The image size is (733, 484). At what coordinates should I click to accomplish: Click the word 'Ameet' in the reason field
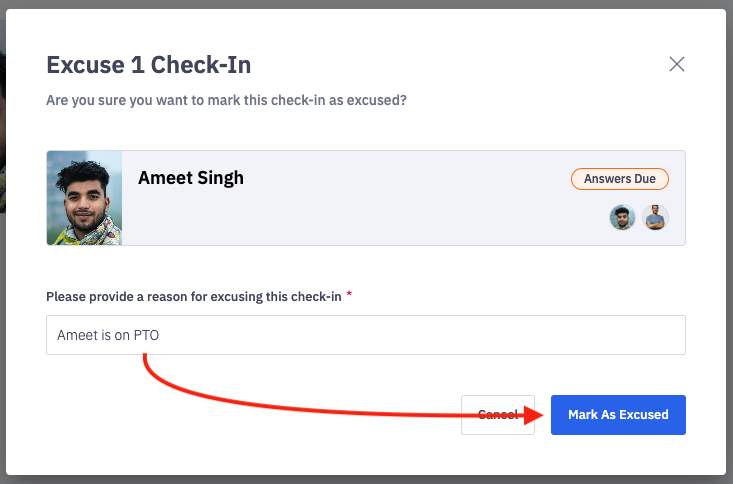[77, 336]
